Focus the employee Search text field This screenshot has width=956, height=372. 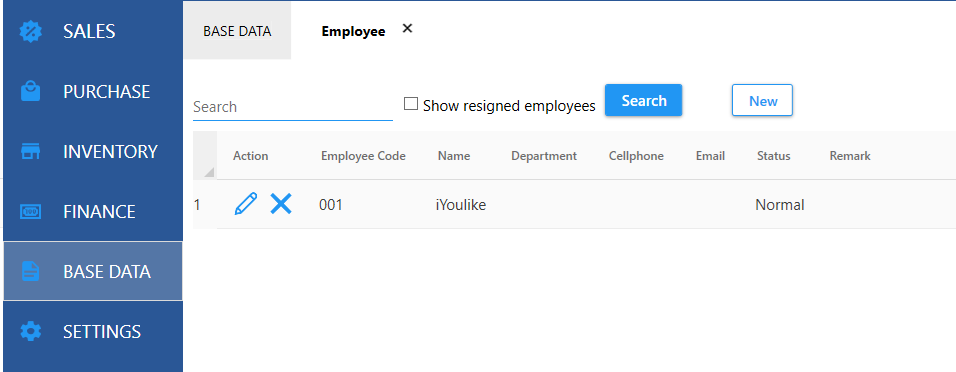(293, 107)
